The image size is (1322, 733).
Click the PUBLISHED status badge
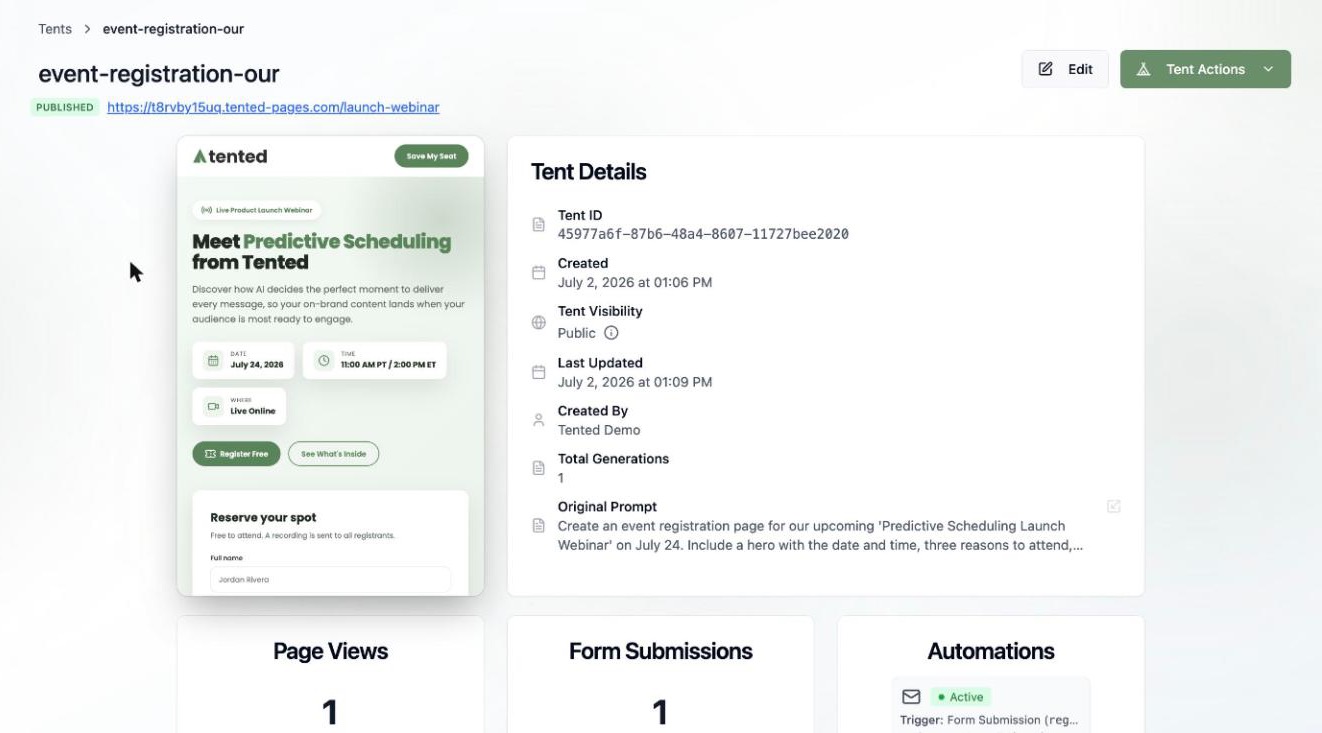[65, 107]
